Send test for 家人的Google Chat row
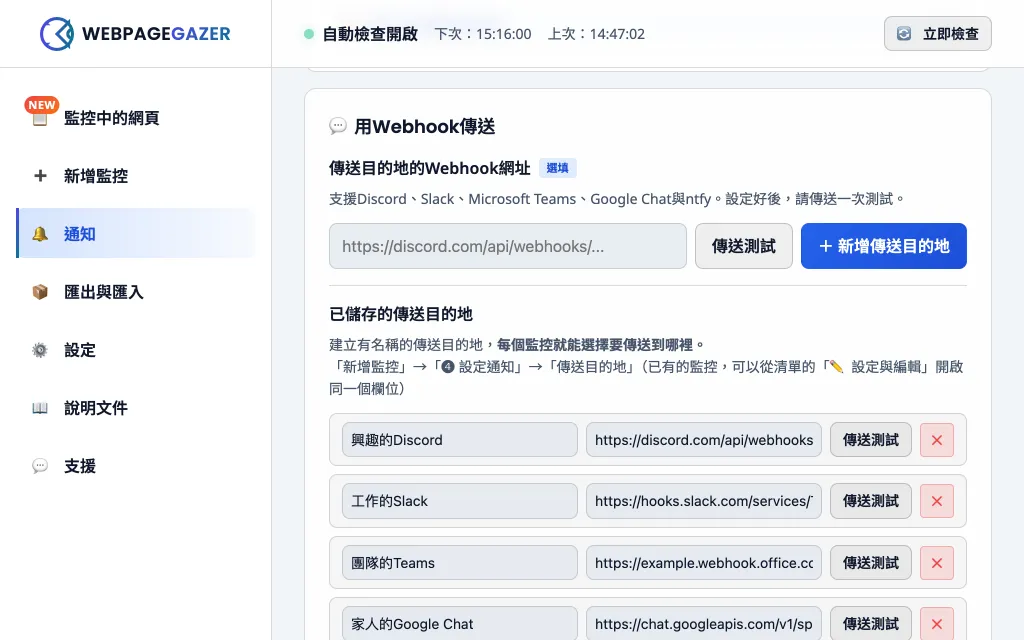Viewport: 1024px width, 640px height. pyautogui.click(x=871, y=624)
